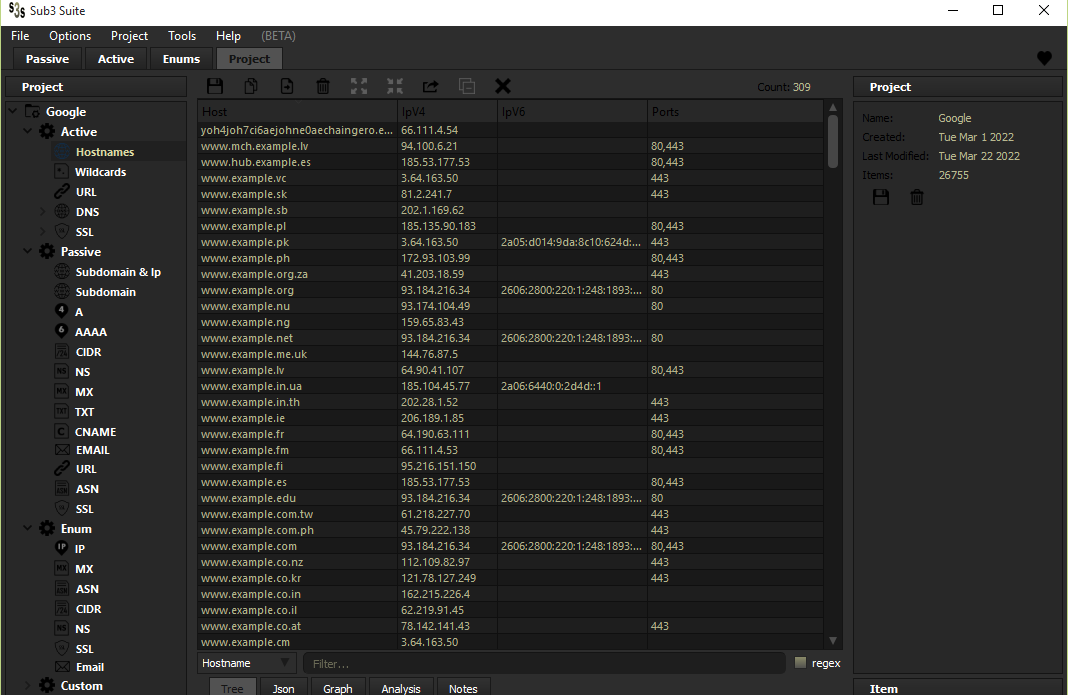The height and width of the screenshot is (695, 1068).
Task: Switch to the Json view tab
Action: [283, 688]
